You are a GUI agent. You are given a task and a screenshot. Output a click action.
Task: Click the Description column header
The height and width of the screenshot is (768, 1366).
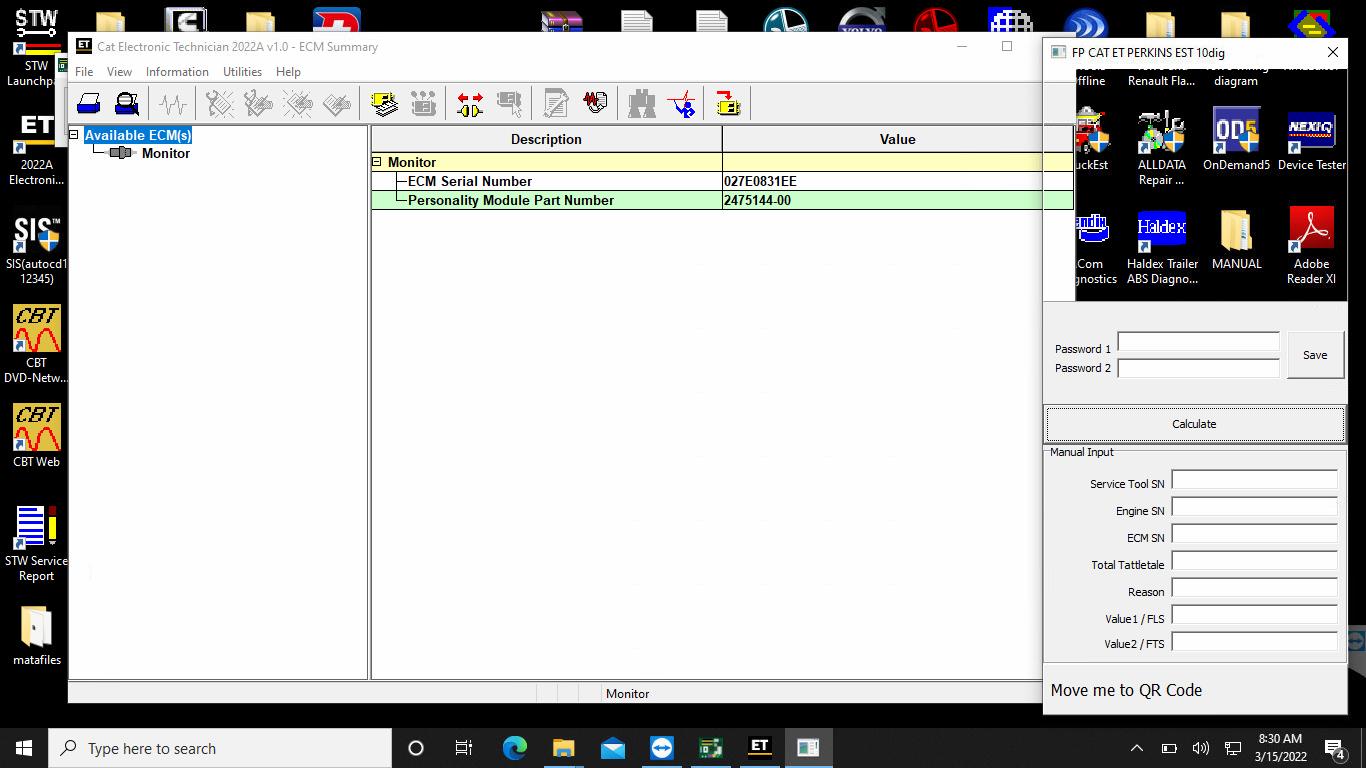pyautogui.click(x=546, y=139)
